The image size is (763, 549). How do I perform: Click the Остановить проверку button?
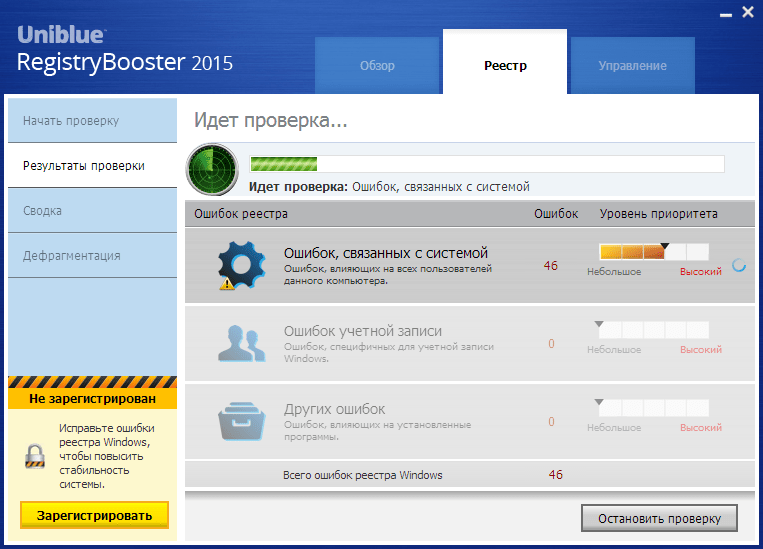[659, 518]
